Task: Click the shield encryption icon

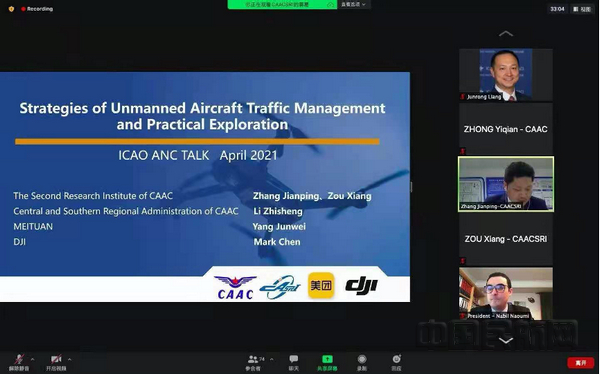Action: pos(11,9)
